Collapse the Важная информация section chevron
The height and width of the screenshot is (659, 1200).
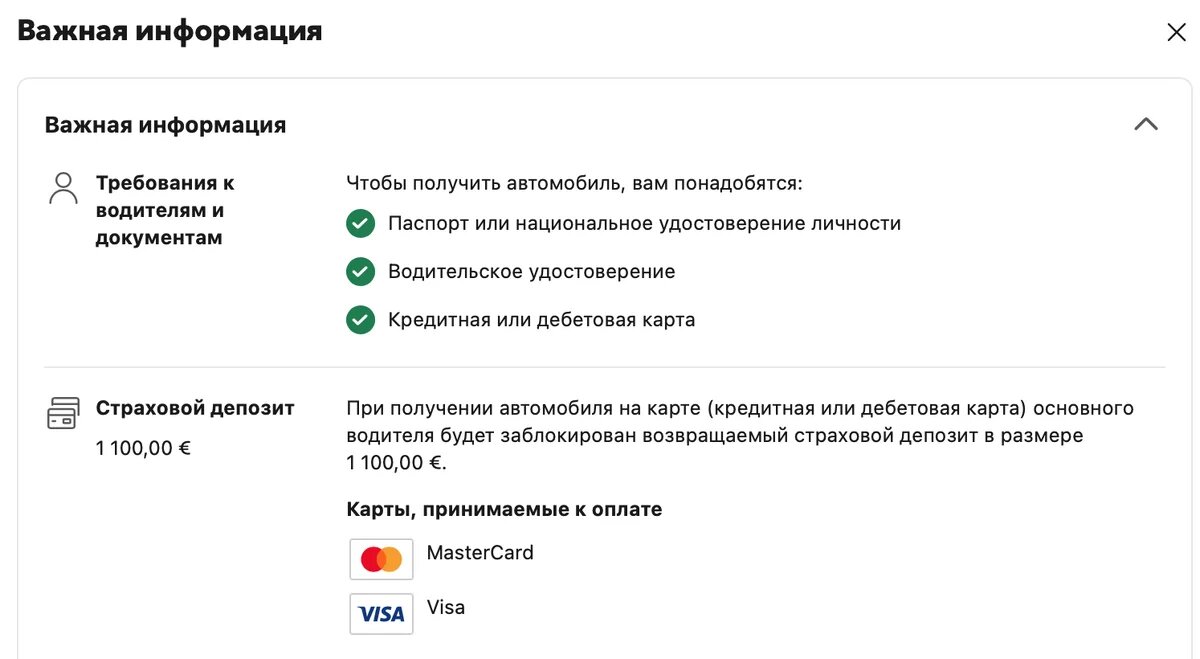click(x=1147, y=124)
